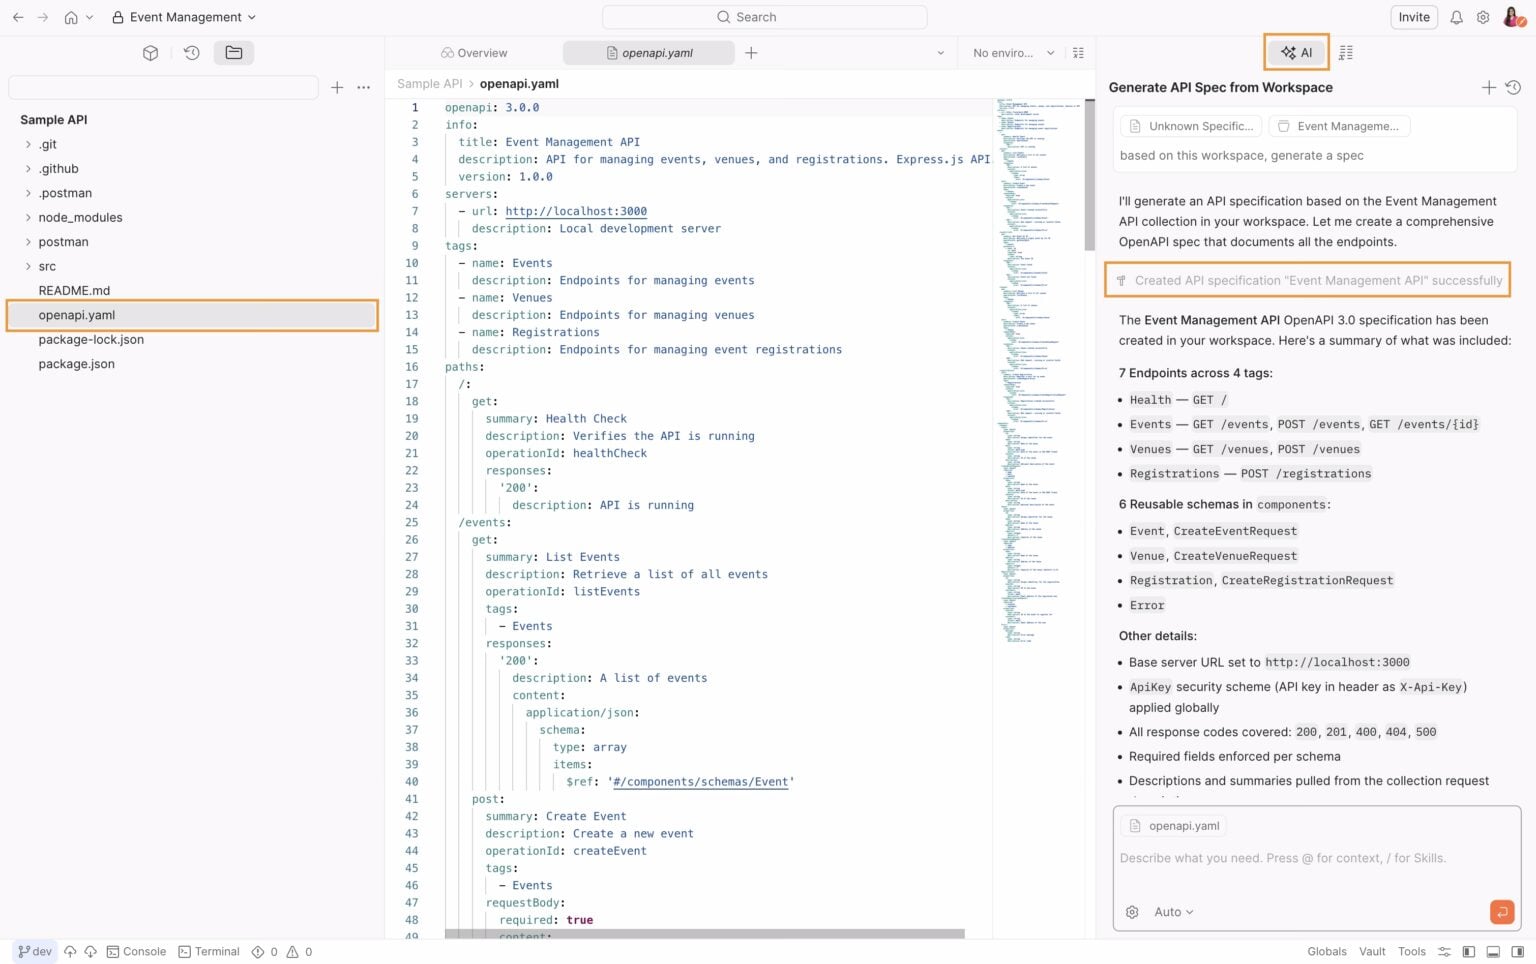
Task: Start a new AI chat with plus
Action: [x=1488, y=88]
